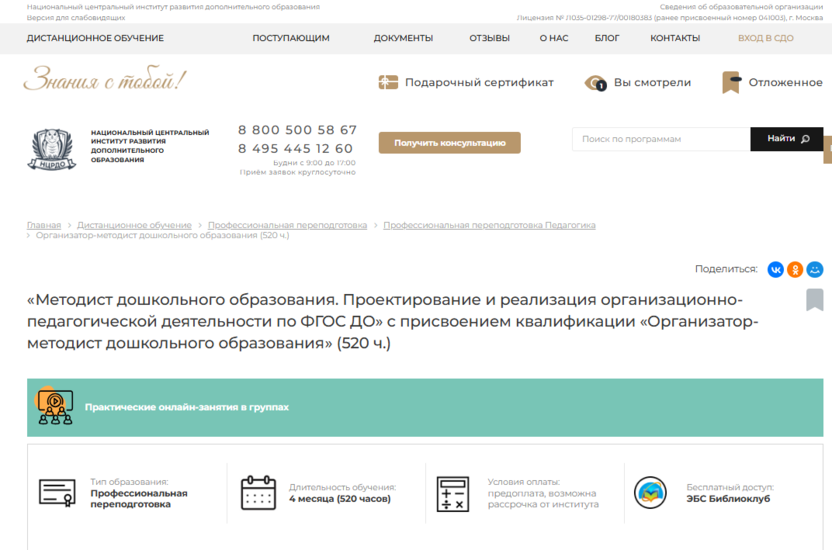Go to the БЛОГ section
Screen dimensions: 832x550
[x=607, y=38]
